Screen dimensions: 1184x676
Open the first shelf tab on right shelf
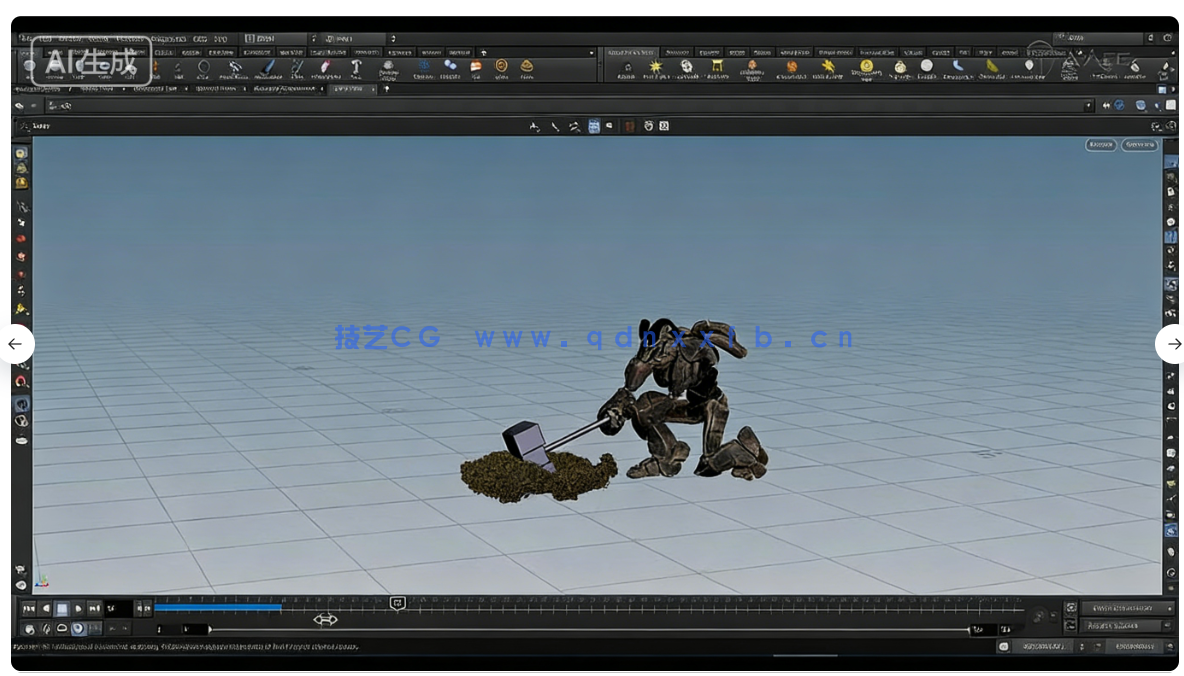pyautogui.click(x=632, y=52)
